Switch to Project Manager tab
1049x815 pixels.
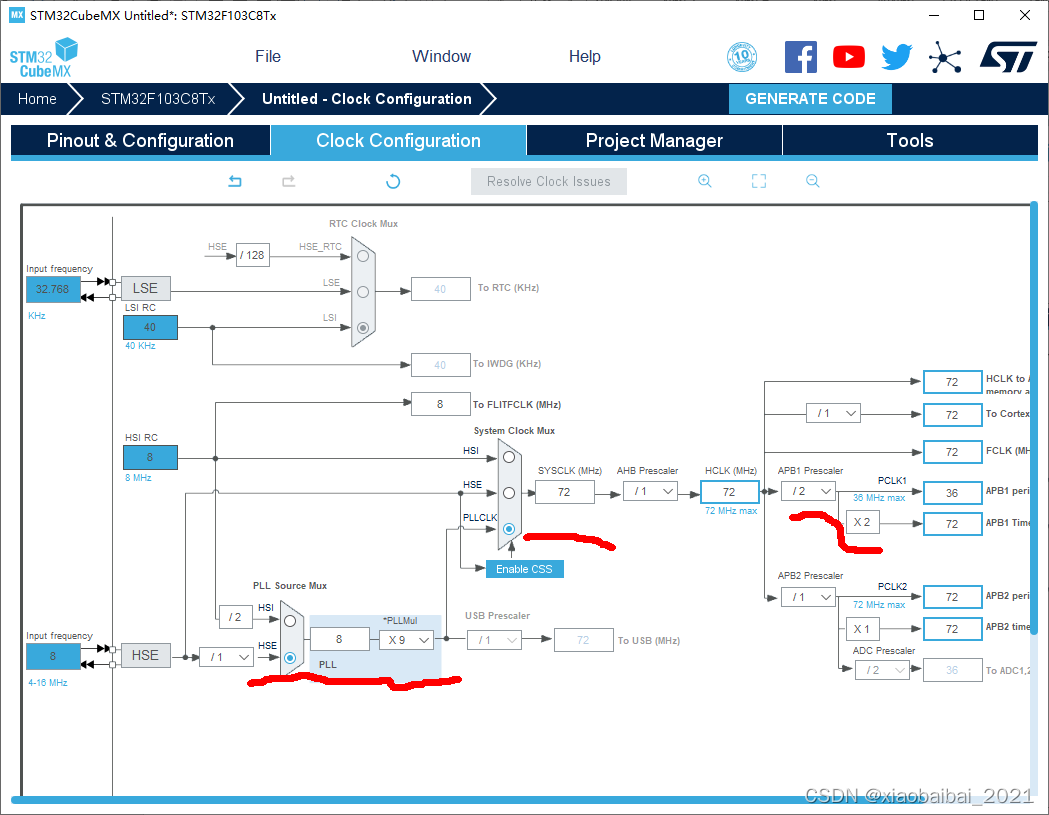(654, 141)
